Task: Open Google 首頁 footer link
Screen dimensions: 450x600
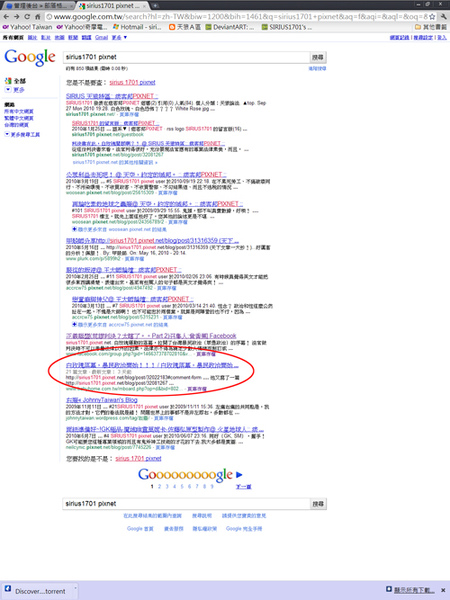Action: tap(140, 529)
